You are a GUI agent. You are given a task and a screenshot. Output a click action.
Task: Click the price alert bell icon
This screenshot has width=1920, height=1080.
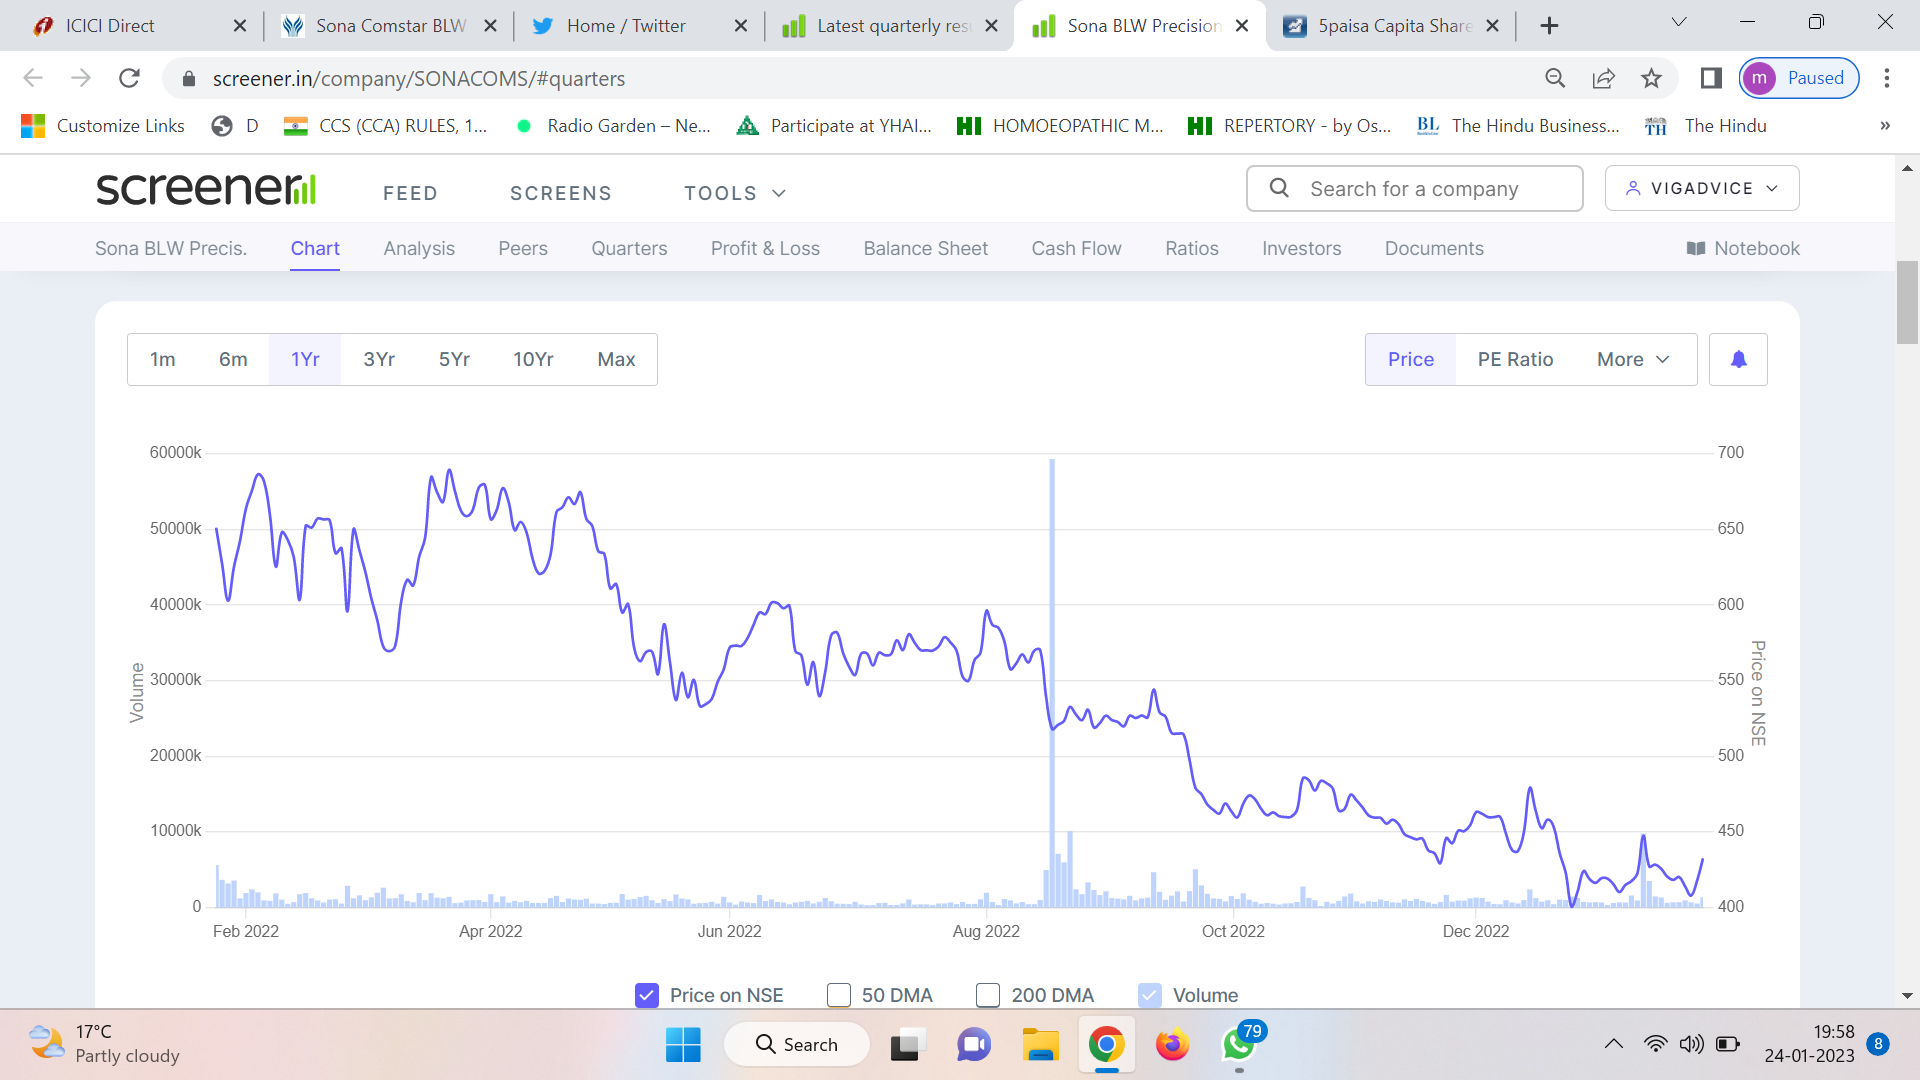tap(1738, 359)
